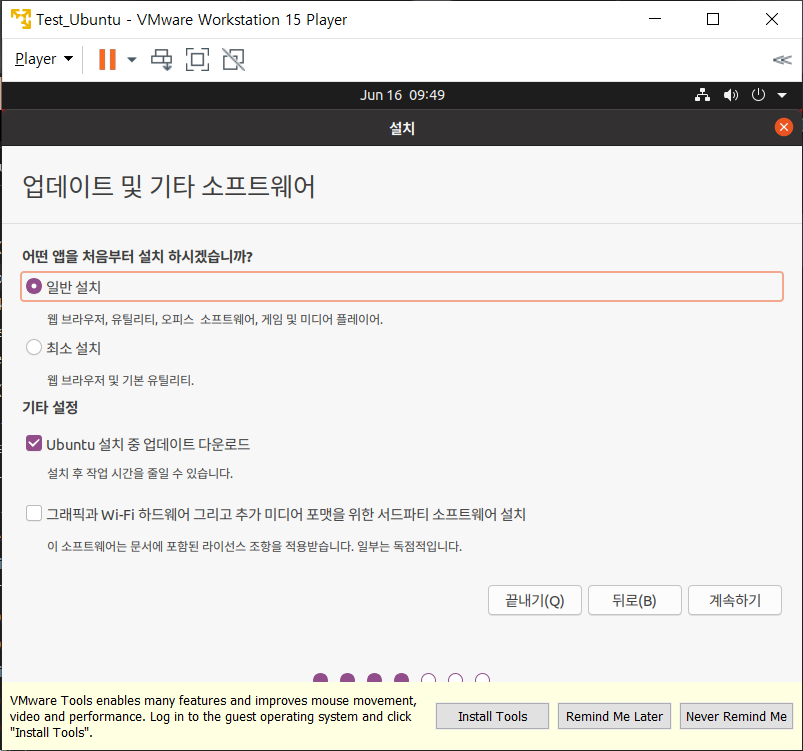Click Never Remind Me button
Screen dimensions: 803x751
coord(736,716)
